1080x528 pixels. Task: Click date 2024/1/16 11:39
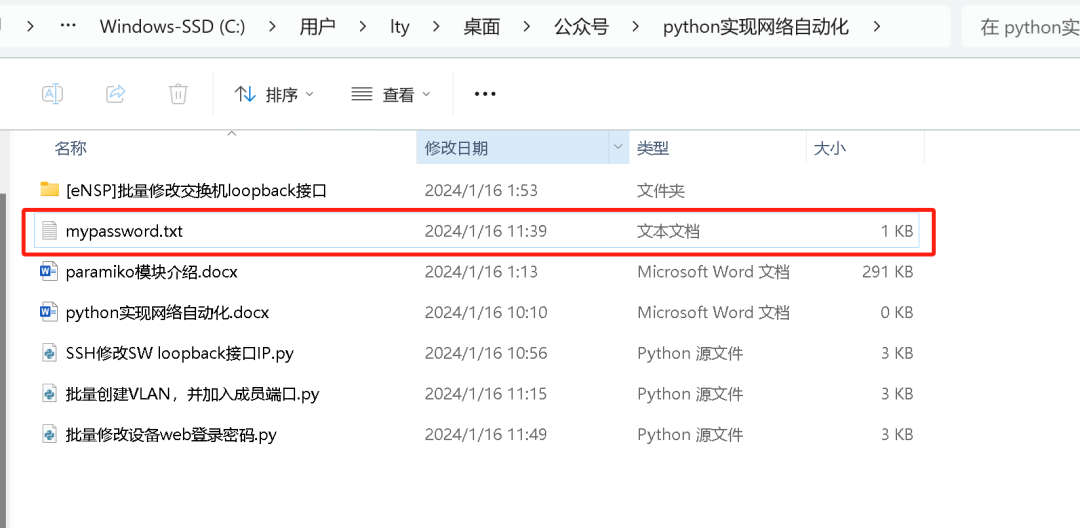(486, 231)
